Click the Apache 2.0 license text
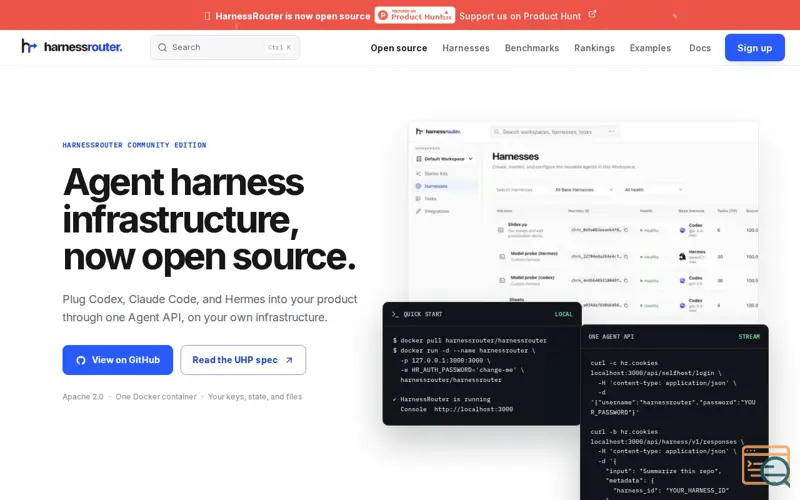Image resolution: width=800 pixels, height=500 pixels. click(83, 396)
